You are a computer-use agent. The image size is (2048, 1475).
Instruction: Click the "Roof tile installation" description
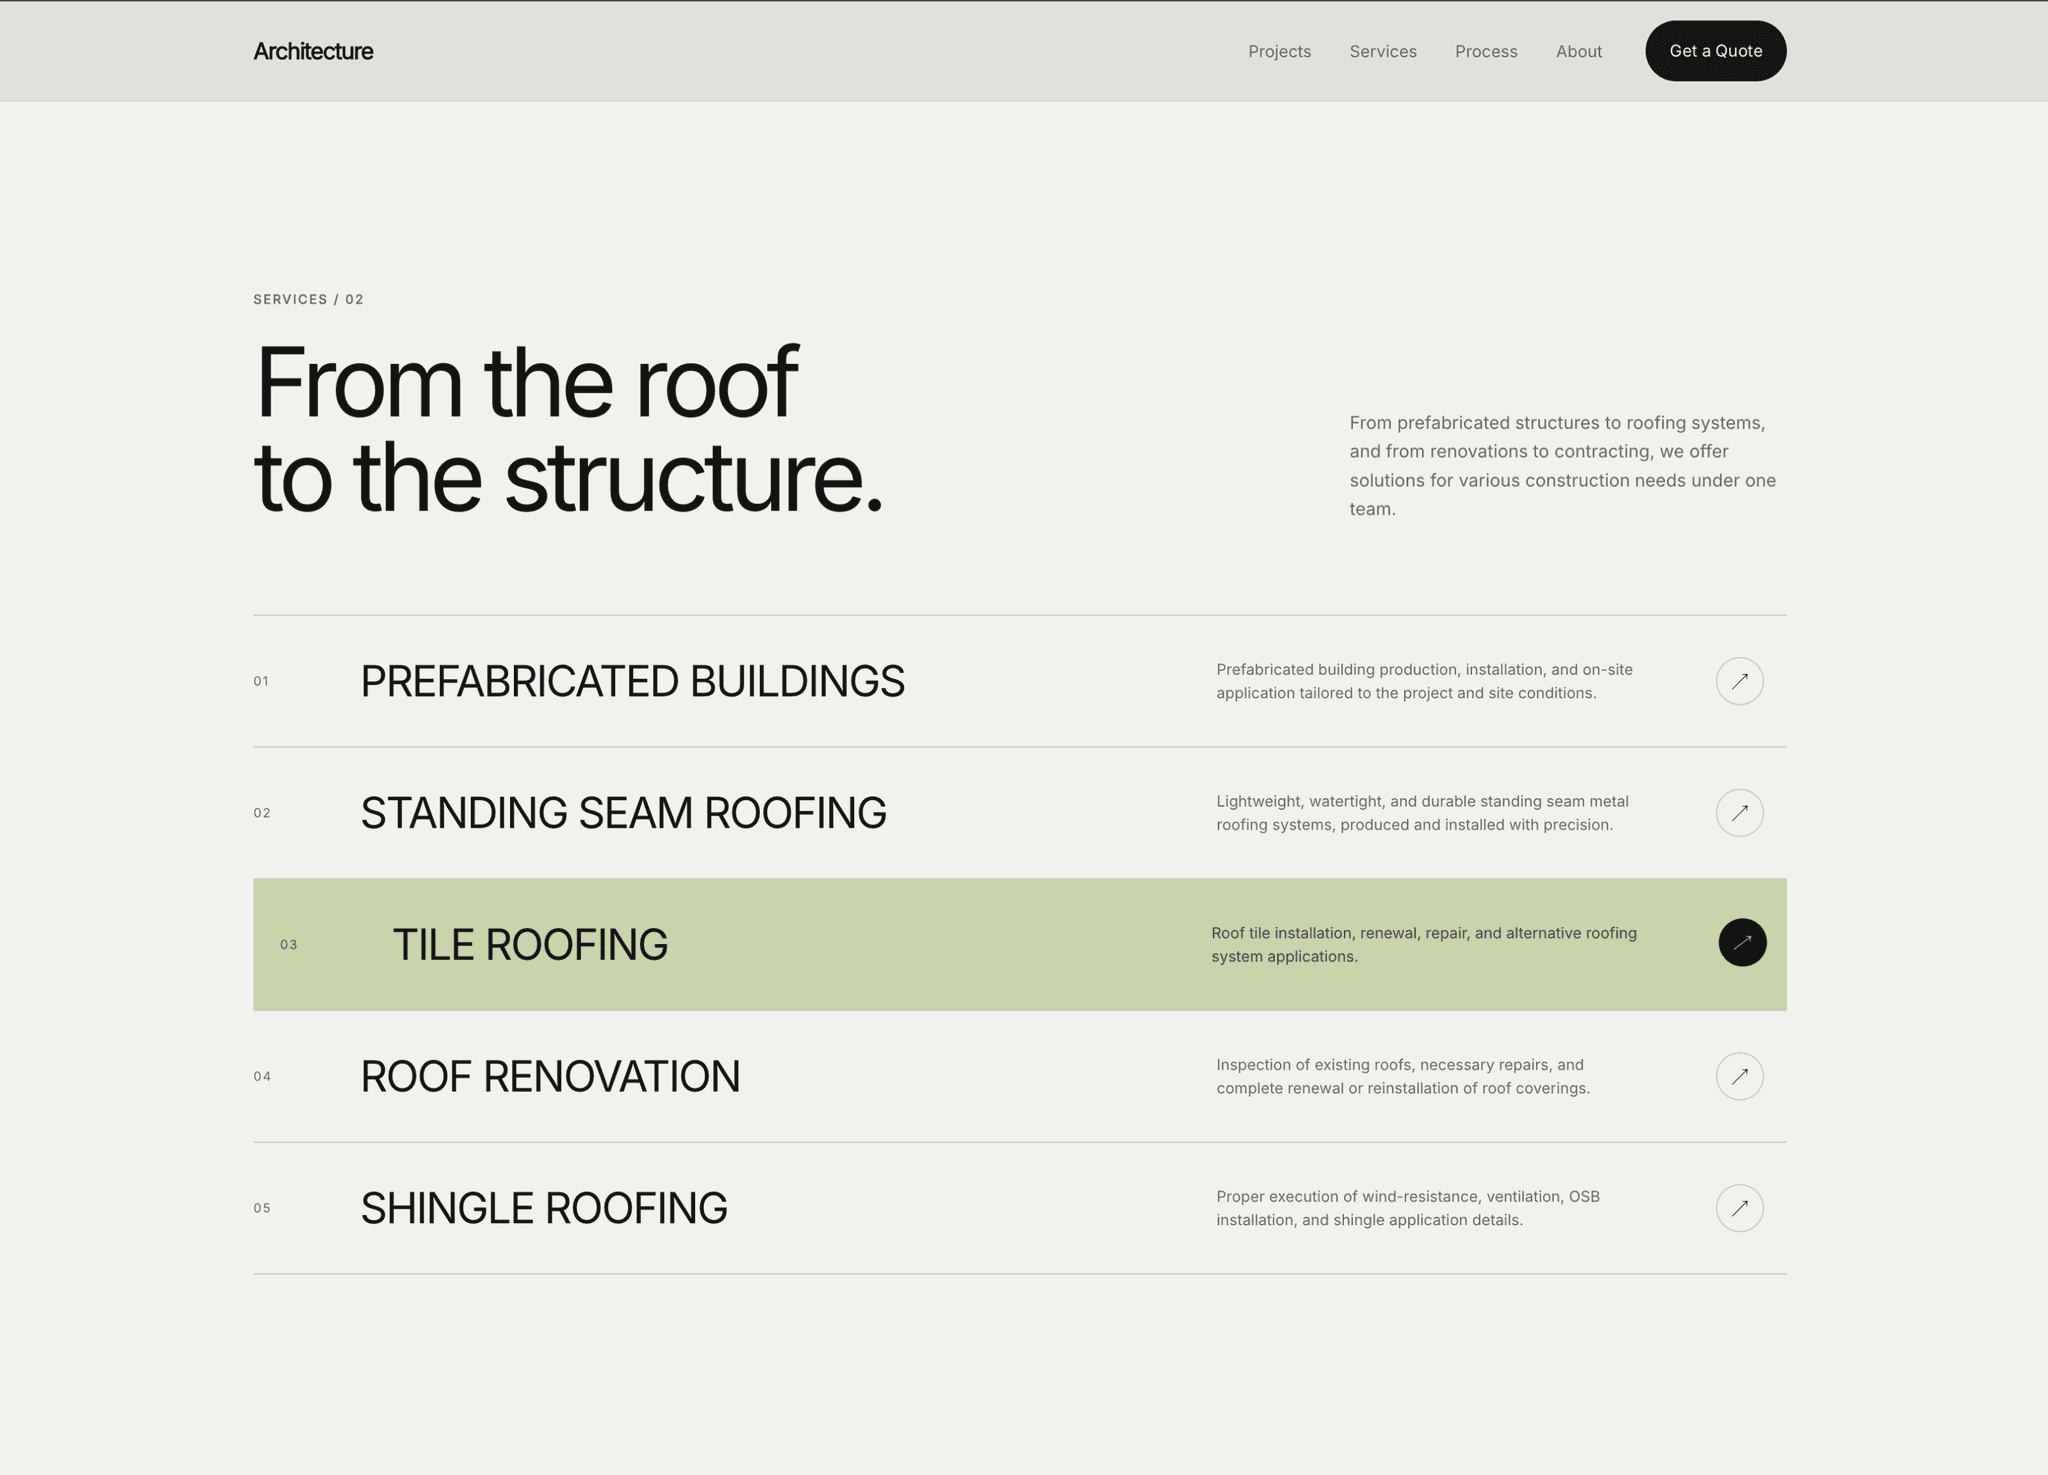(x=1424, y=945)
